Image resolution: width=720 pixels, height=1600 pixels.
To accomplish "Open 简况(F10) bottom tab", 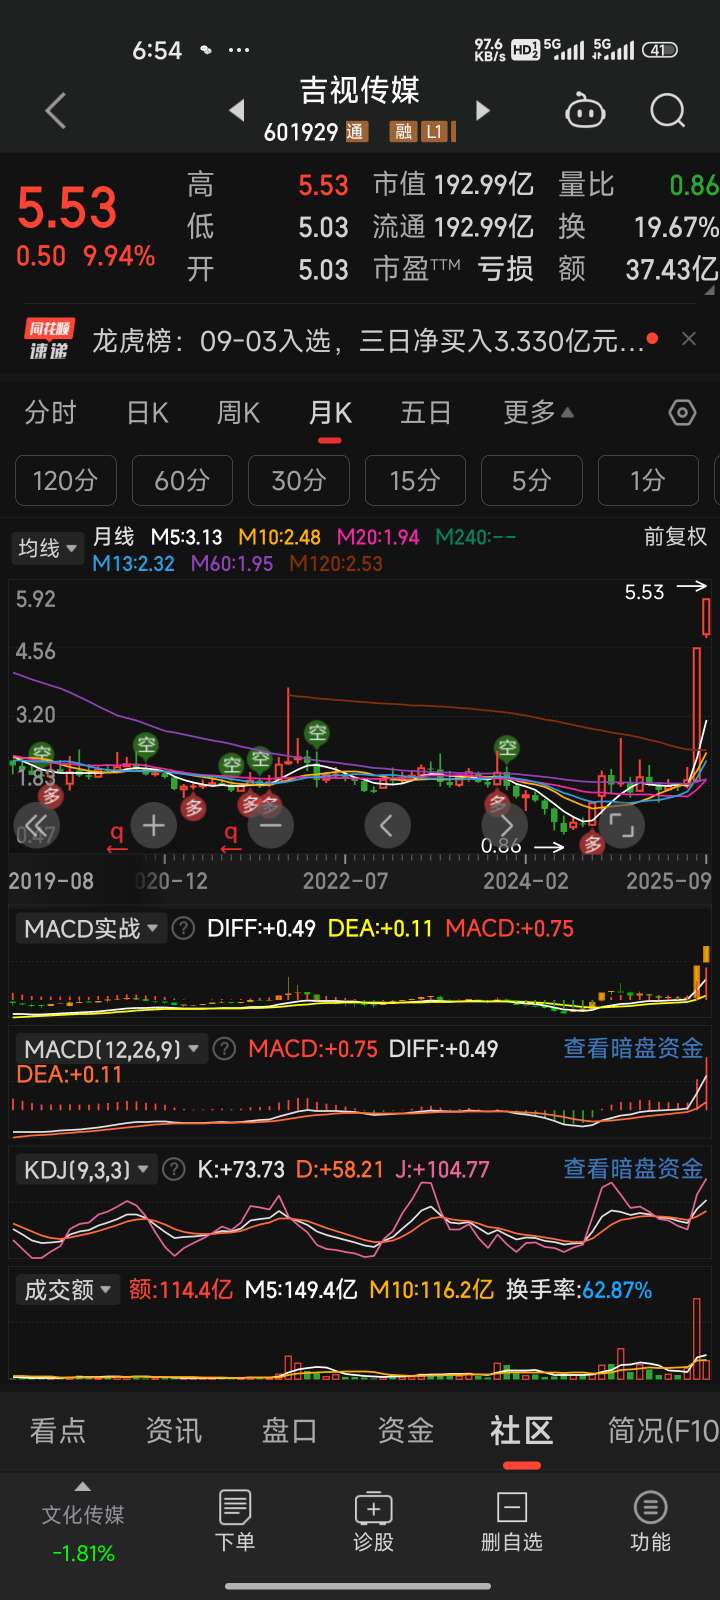I will click(x=663, y=1430).
